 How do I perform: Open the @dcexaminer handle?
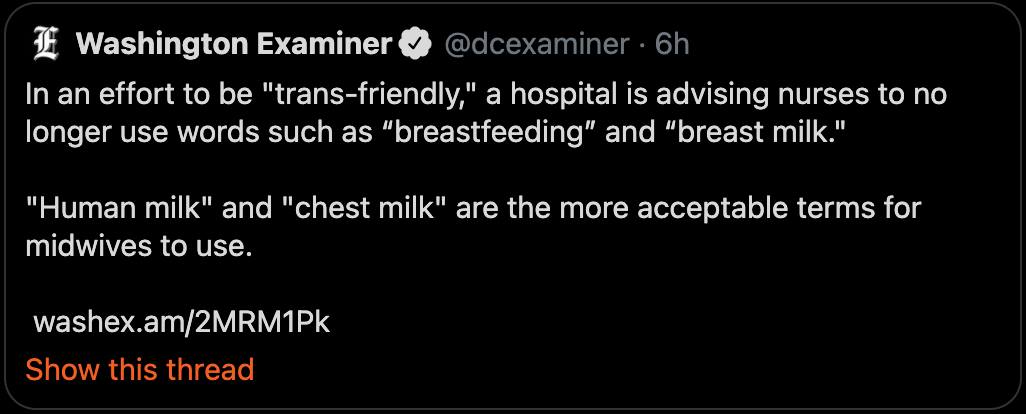click(x=537, y=45)
